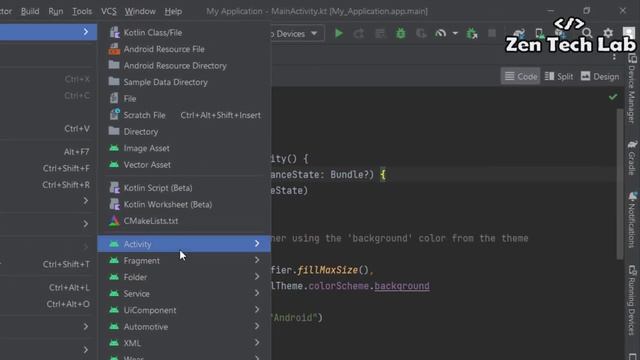Open the Device Manager side panel
This screenshot has height=360, width=640.
pos(632,89)
